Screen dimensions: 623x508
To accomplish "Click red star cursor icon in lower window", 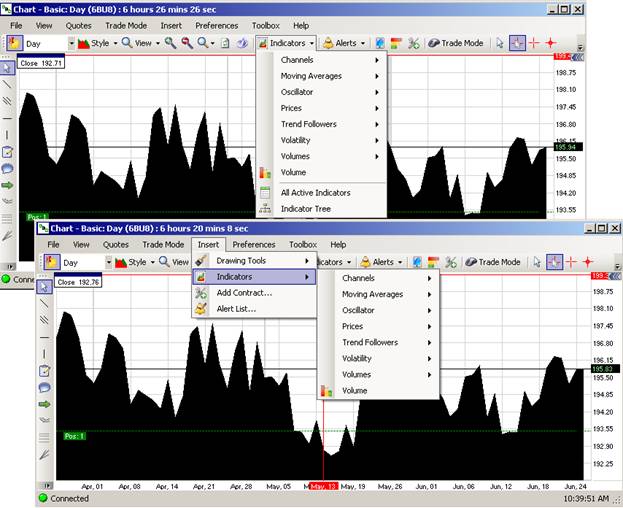I will tap(588, 262).
